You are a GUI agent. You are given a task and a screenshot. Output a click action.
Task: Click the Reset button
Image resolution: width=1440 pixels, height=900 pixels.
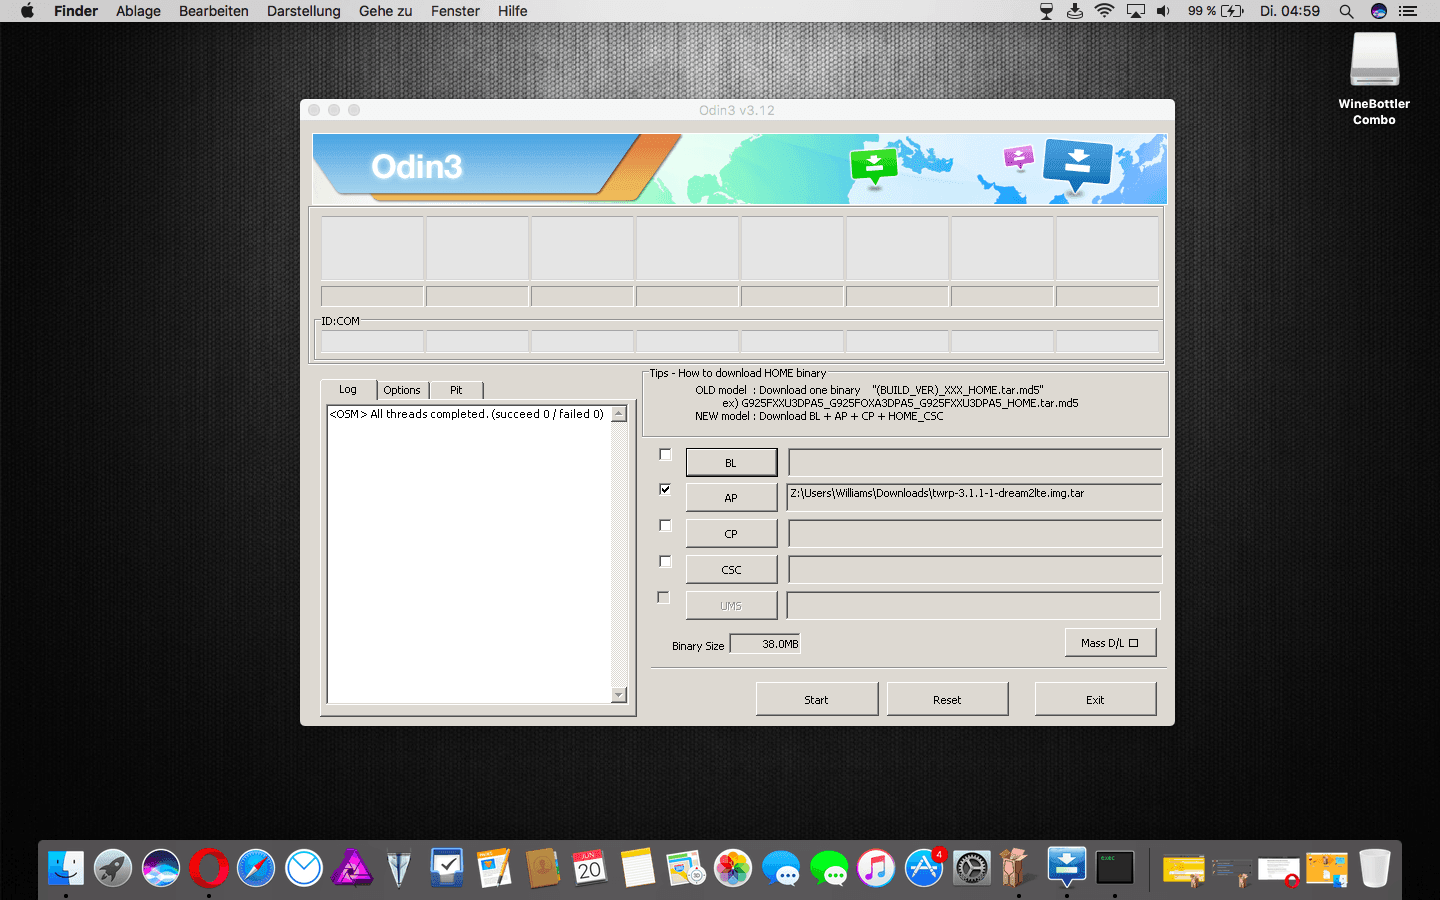click(947, 700)
